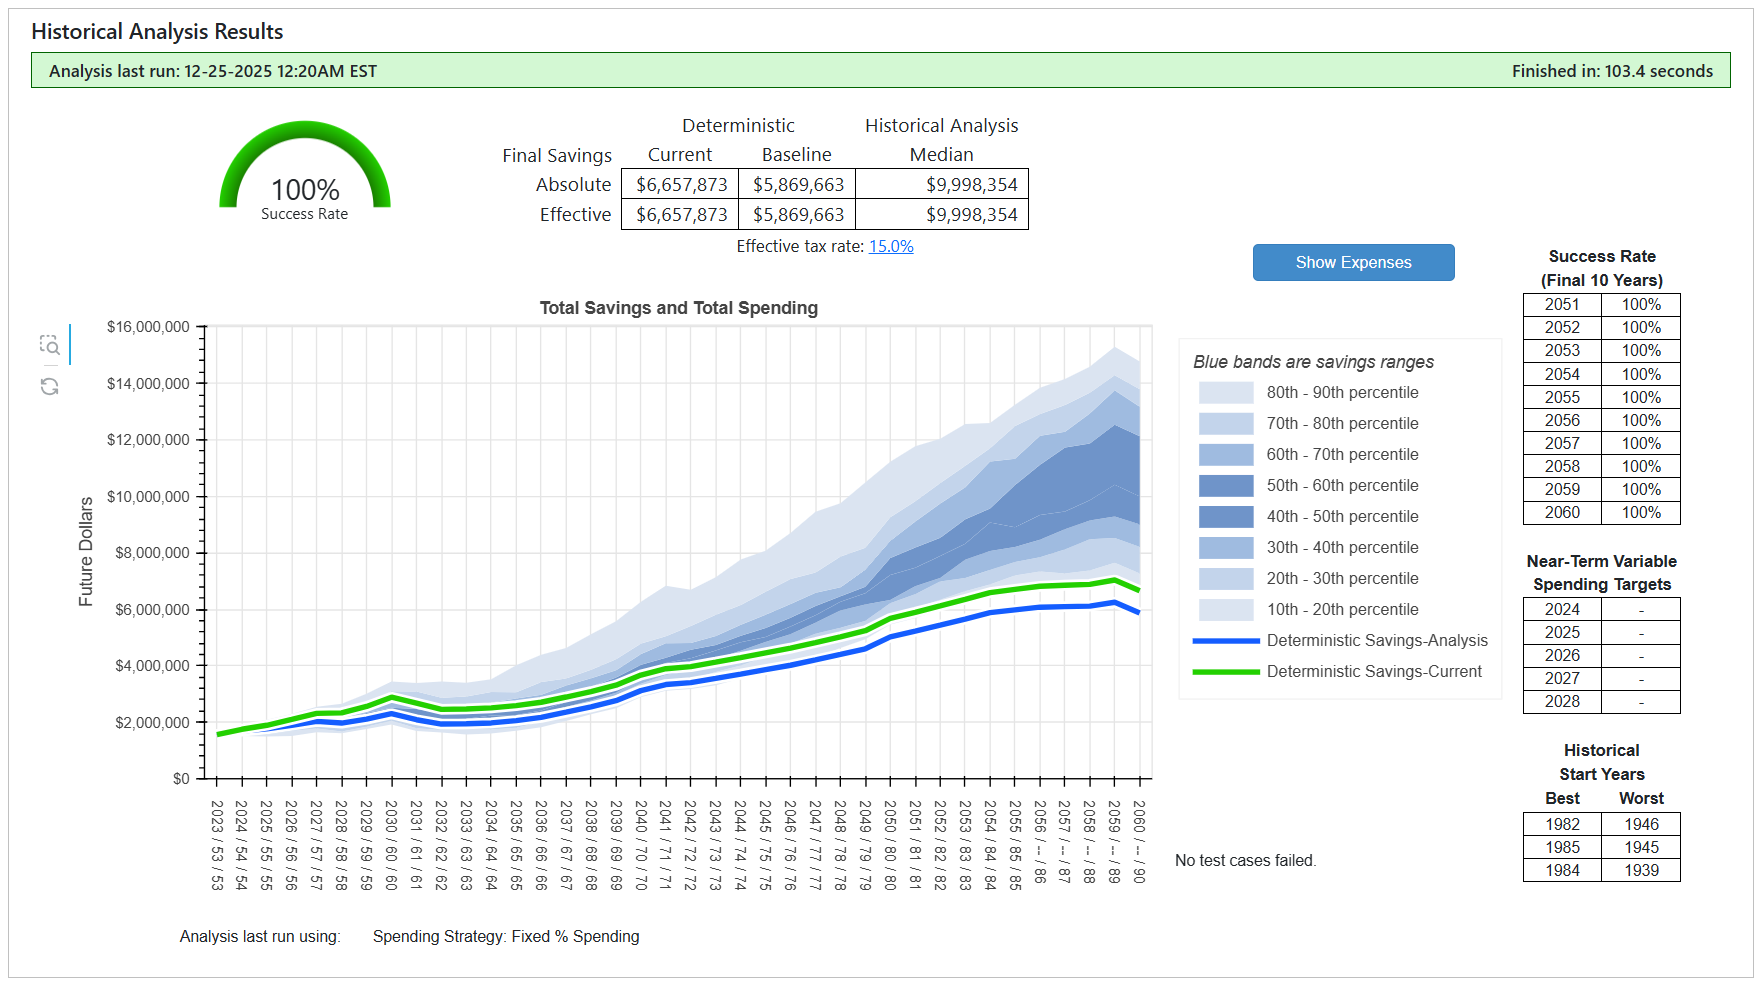Image resolution: width=1764 pixels, height=985 pixels.
Task: Click the Baseline Effective savings value $5,869,663
Action: tap(798, 215)
